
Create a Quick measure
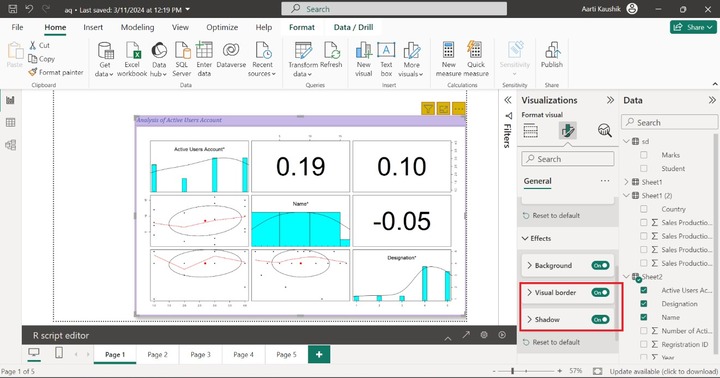point(476,59)
